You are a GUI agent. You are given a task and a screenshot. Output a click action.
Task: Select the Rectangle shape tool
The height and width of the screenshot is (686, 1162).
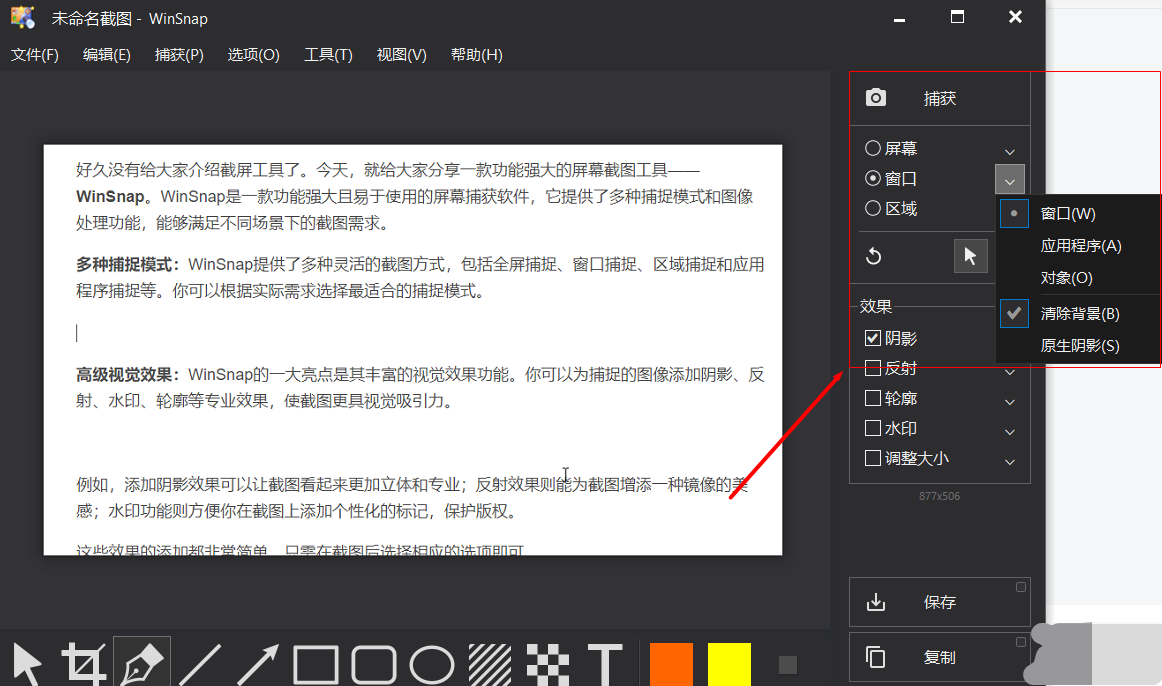316,665
